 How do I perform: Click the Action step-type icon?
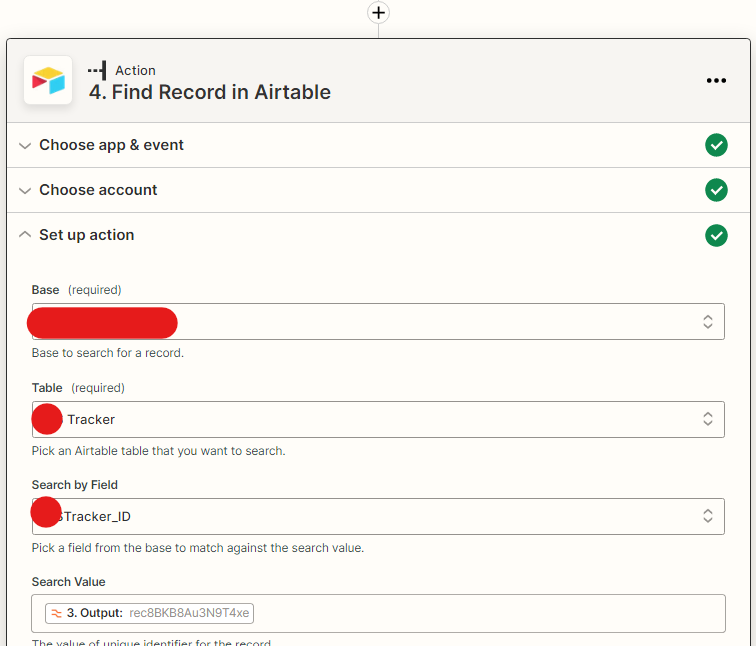pos(97,70)
